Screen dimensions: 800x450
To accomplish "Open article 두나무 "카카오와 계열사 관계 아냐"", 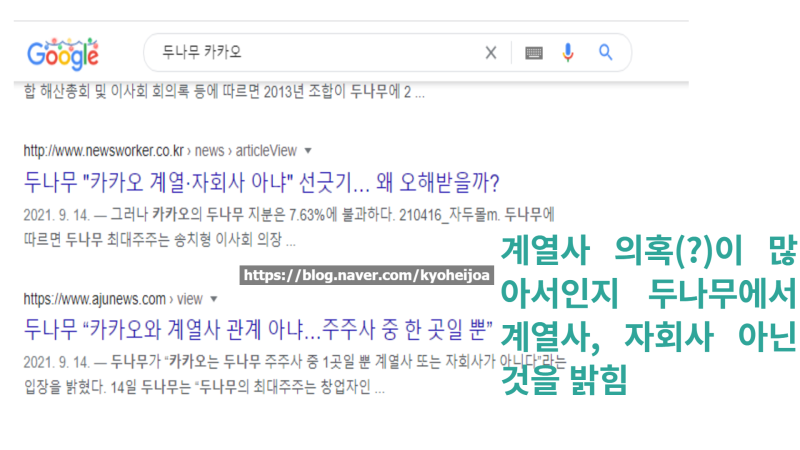I will [x=258, y=330].
